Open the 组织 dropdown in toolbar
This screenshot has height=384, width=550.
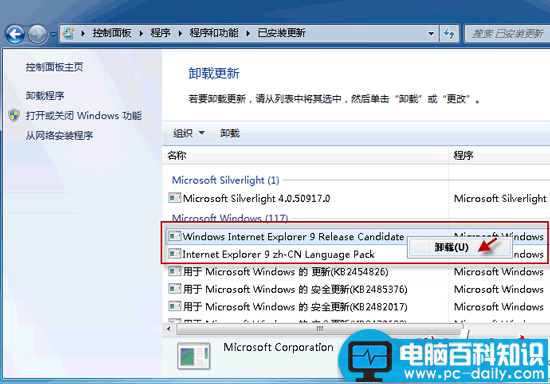(189, 133)
